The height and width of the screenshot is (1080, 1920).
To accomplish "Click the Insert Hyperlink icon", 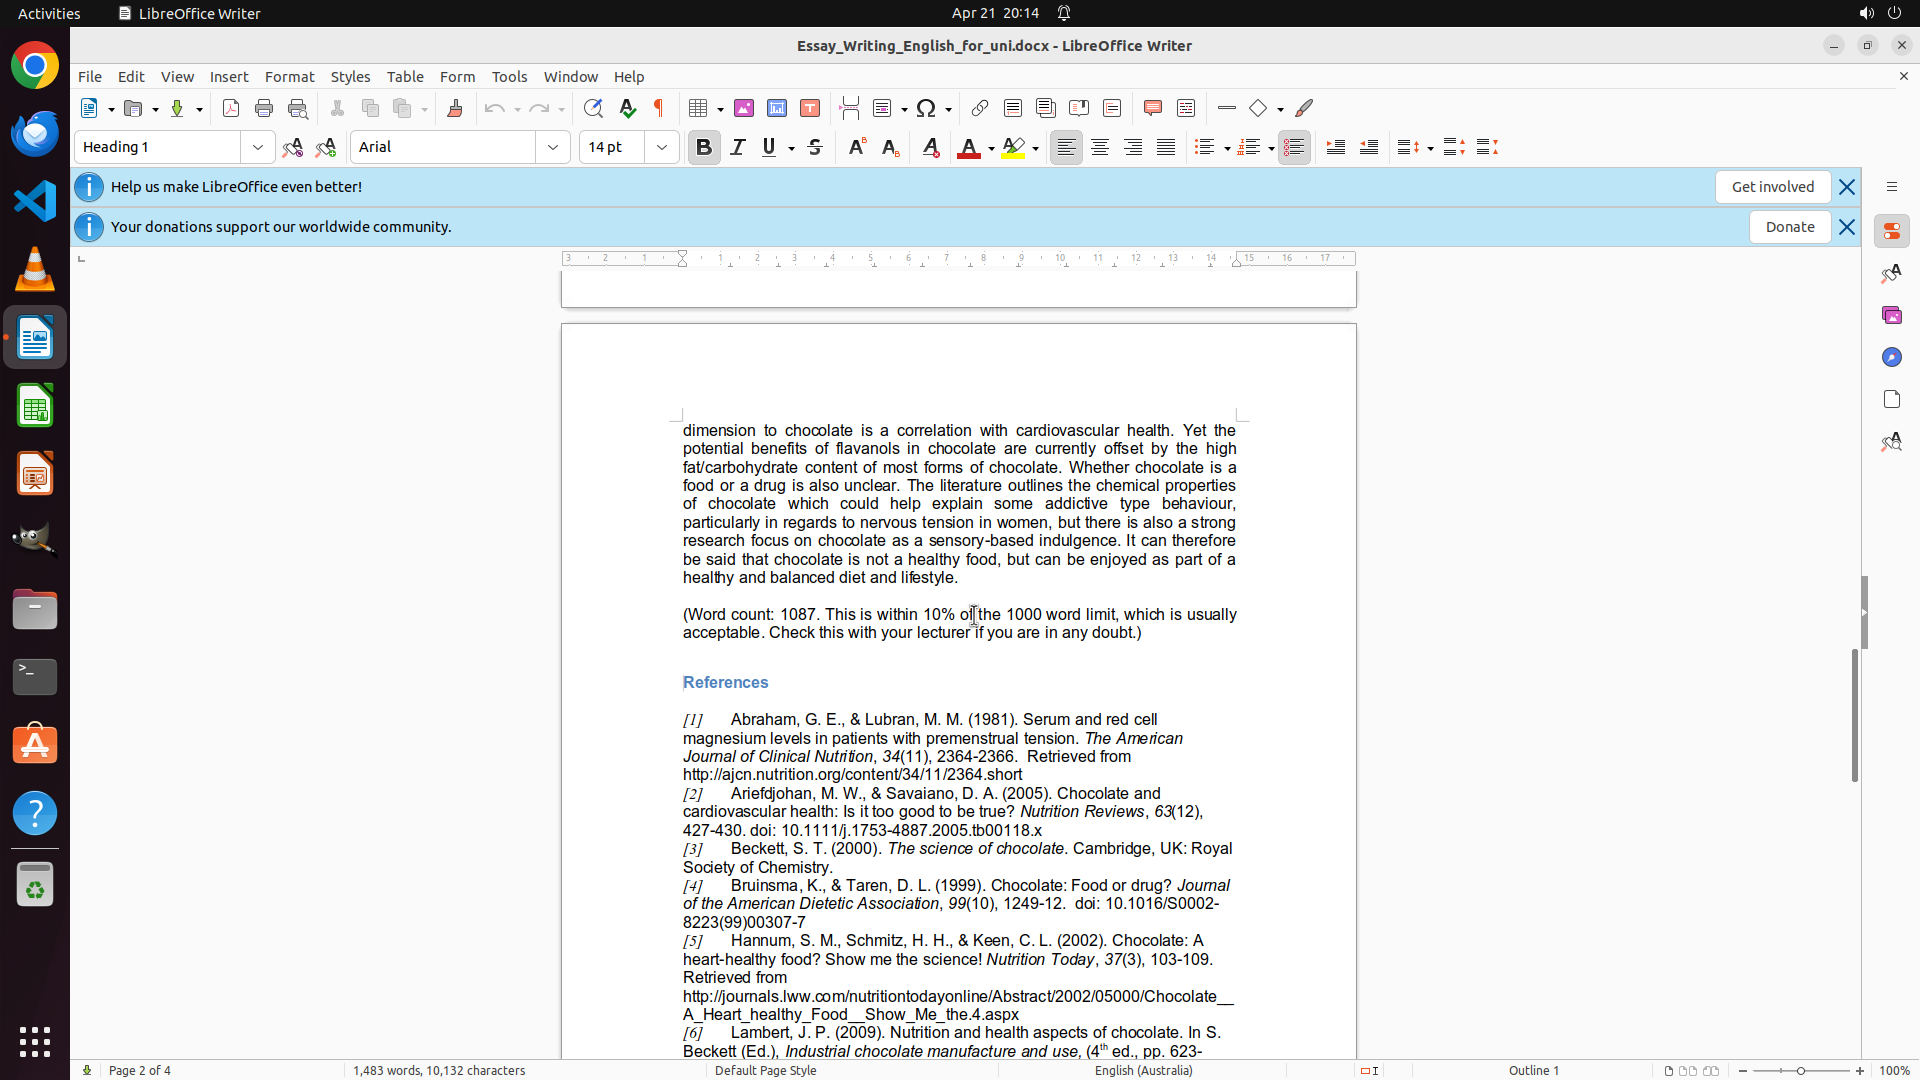I will [x=980, y=108].
